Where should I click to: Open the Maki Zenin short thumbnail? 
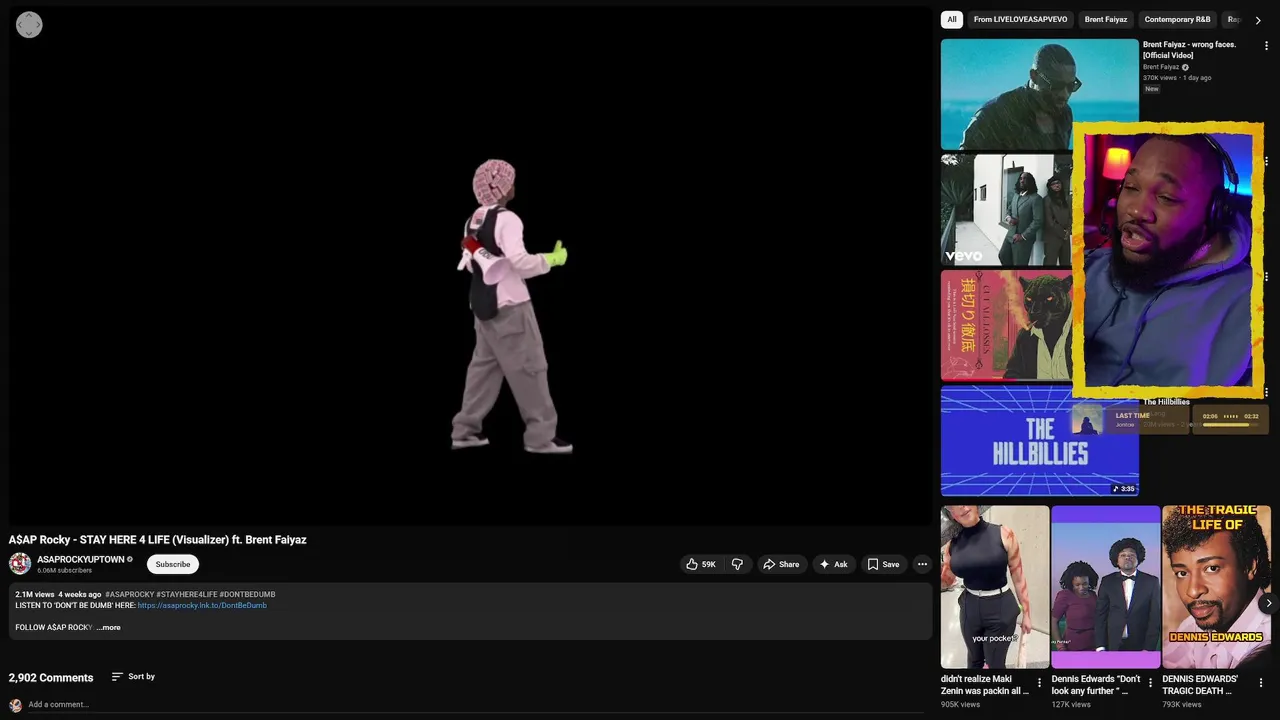995,587
